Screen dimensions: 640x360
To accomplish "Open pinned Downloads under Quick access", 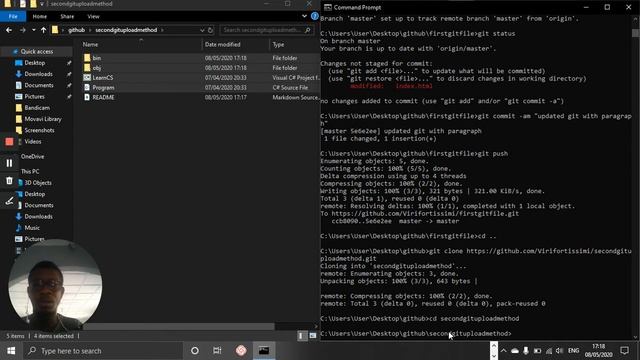I will (x=38, y=74).
